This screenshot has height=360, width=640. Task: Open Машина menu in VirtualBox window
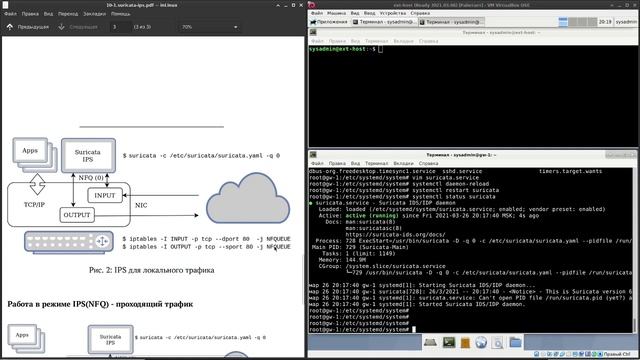click(x=336, y=13)
